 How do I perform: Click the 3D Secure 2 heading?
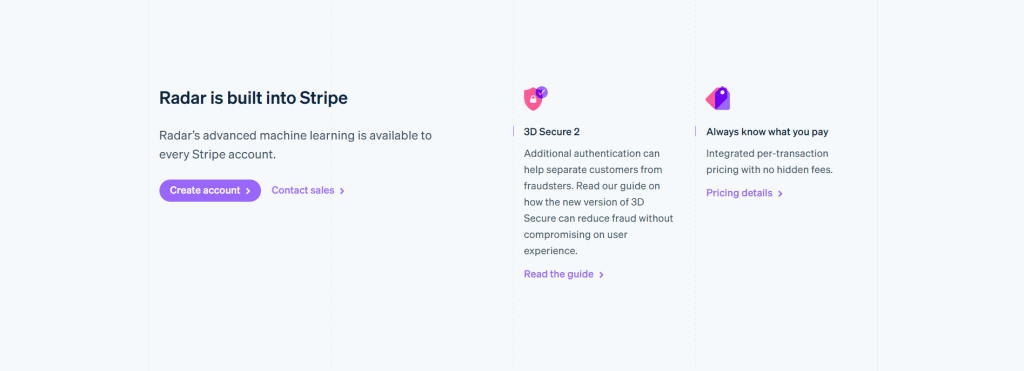[x=552, y=131]
